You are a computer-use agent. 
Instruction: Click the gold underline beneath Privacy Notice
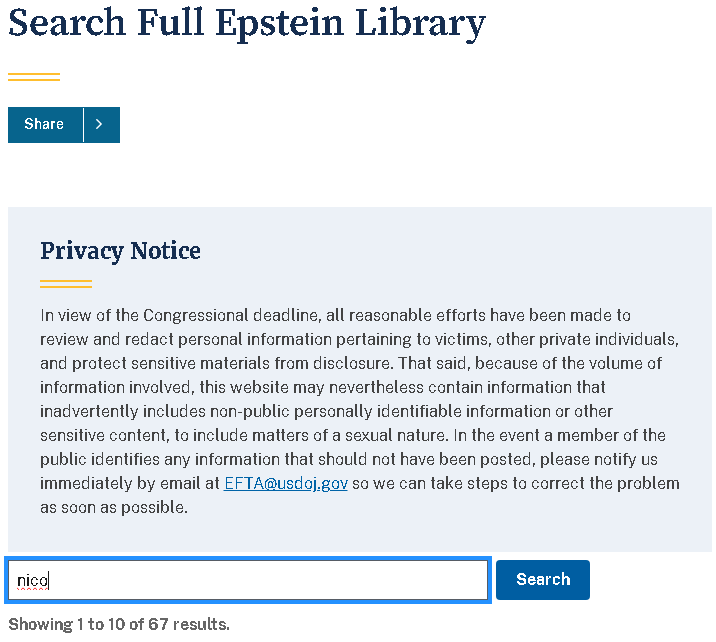coord(66,284)
